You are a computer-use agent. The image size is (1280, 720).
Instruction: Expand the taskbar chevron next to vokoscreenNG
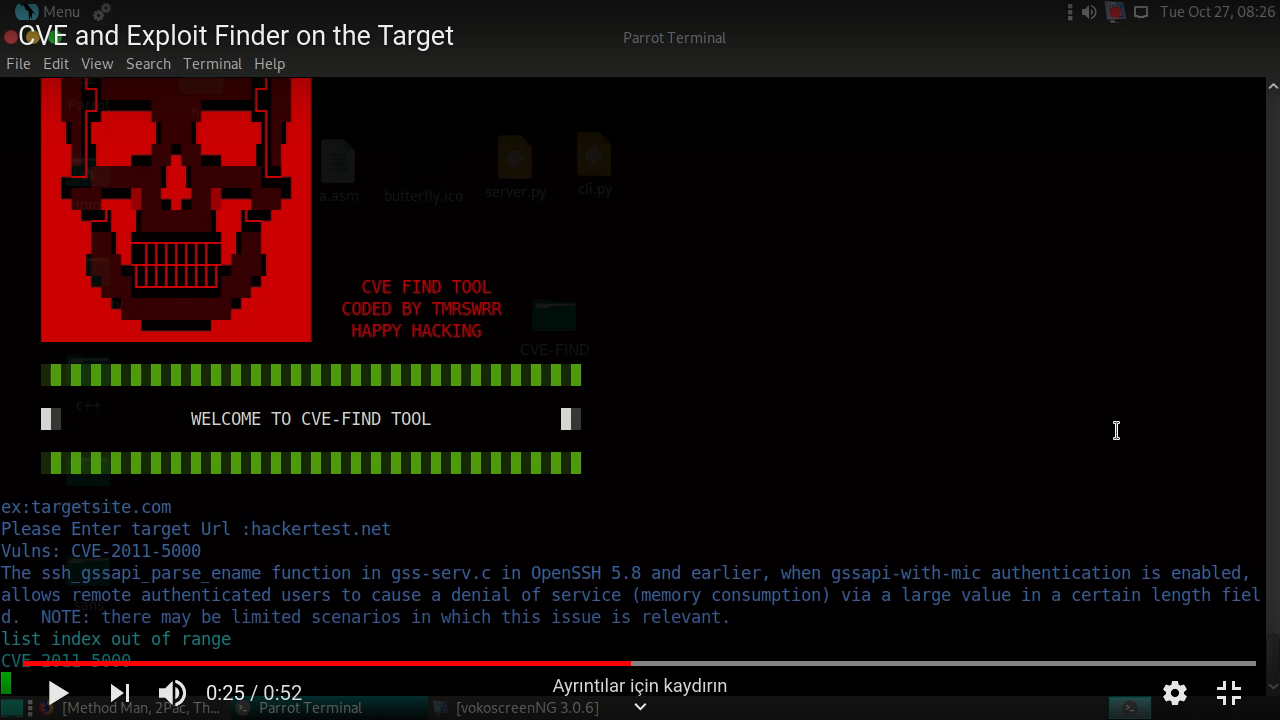(640, 706)
